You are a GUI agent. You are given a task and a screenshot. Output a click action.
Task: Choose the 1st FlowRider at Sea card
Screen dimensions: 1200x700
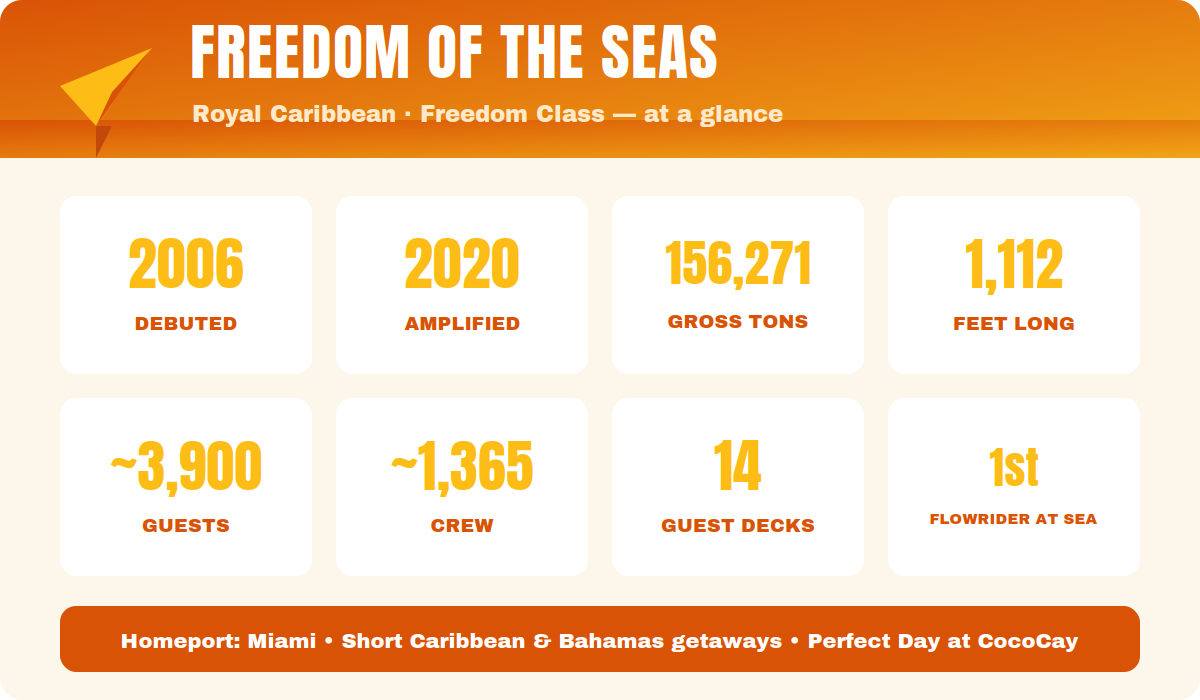pyautogui.click(x=1014, y=487)
